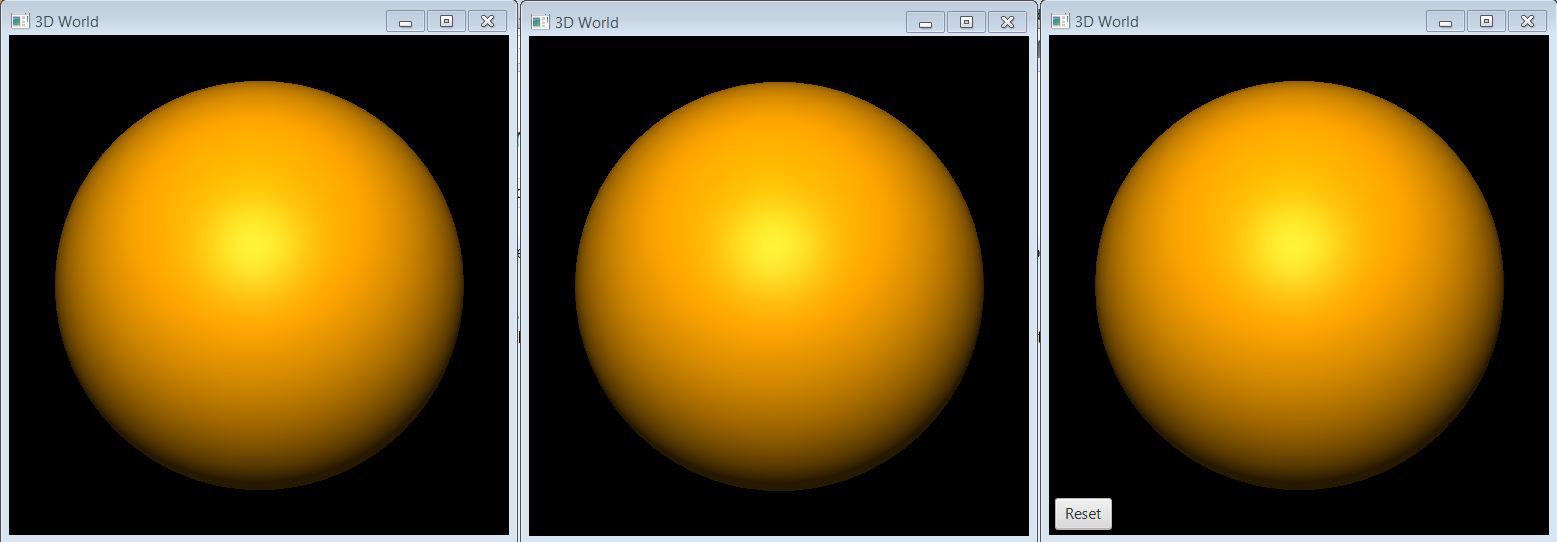This screenshot has width=1557, height=542.
Task: Minimize the right 3D World window
Action: (x=1445, y=22)
